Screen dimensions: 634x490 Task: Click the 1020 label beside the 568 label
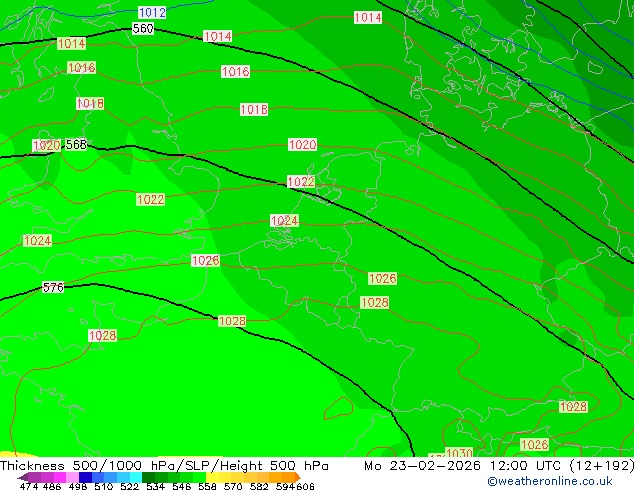pos(46,146)
